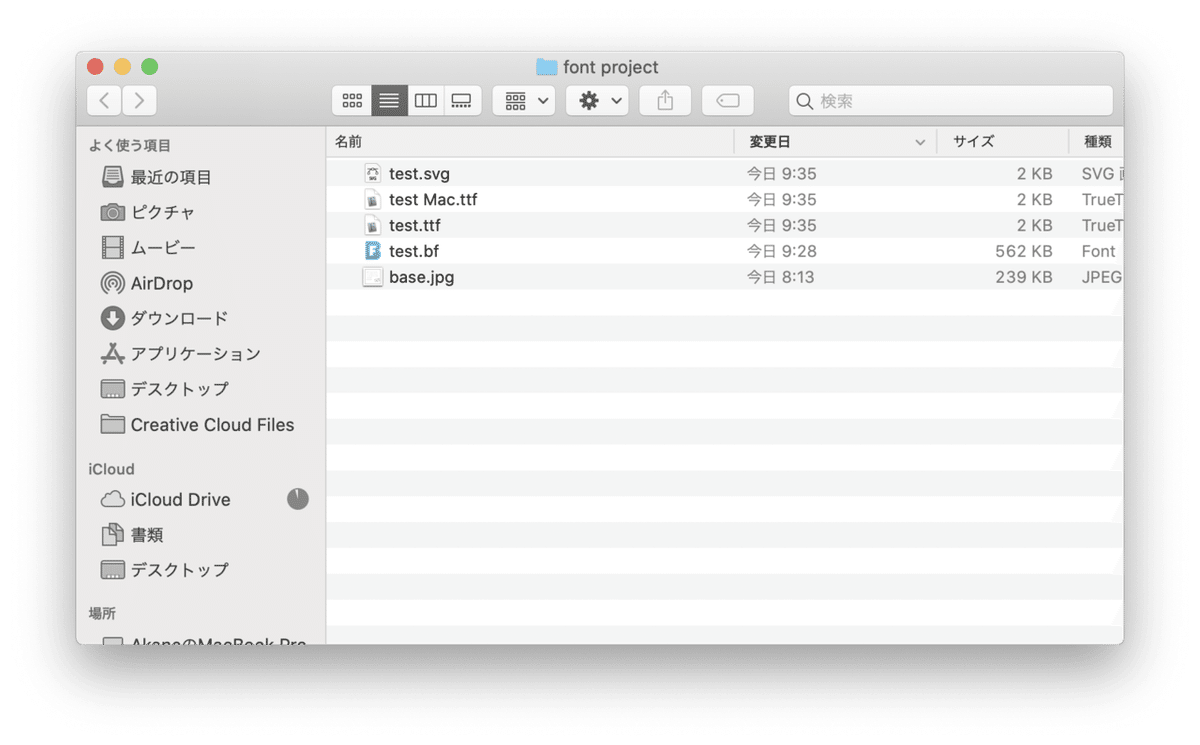This screenshot has height=745, width=1200.
Task: Switch to icon view
Action: [x=352, y=100]
